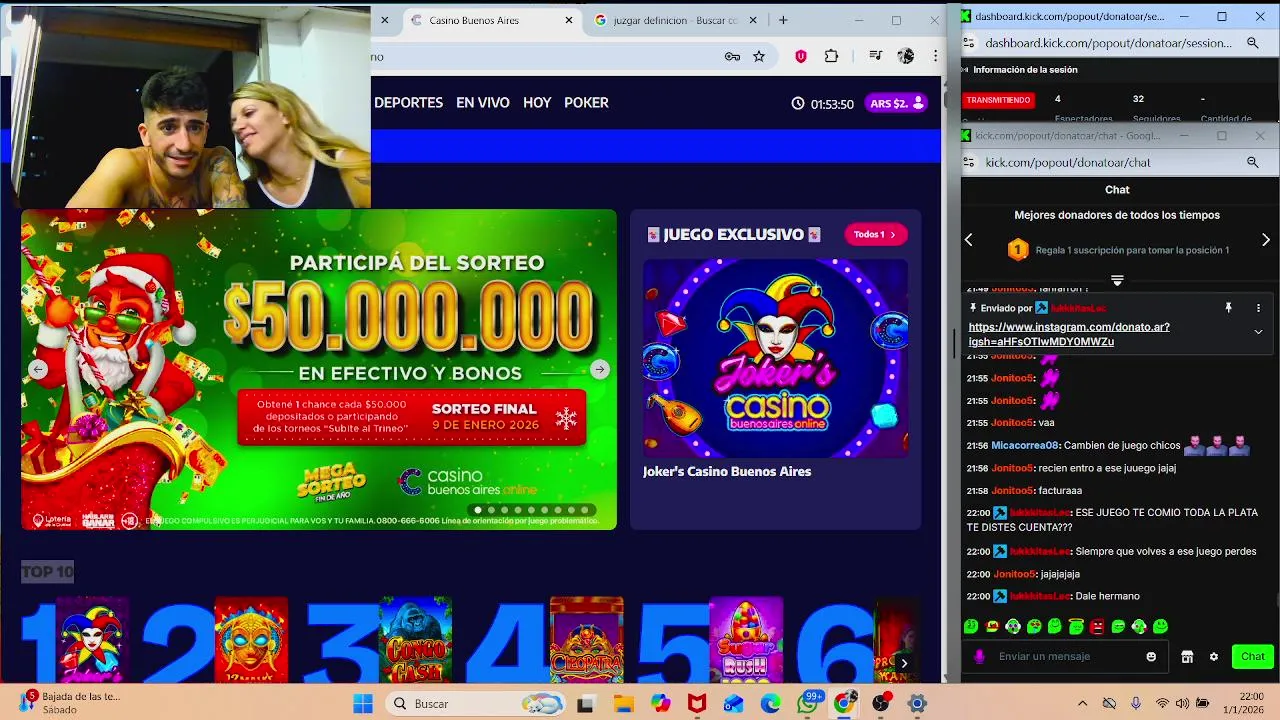Show next top donor with right arrow
This screenshot has width=1280, height=720.
click(1266, 240)
